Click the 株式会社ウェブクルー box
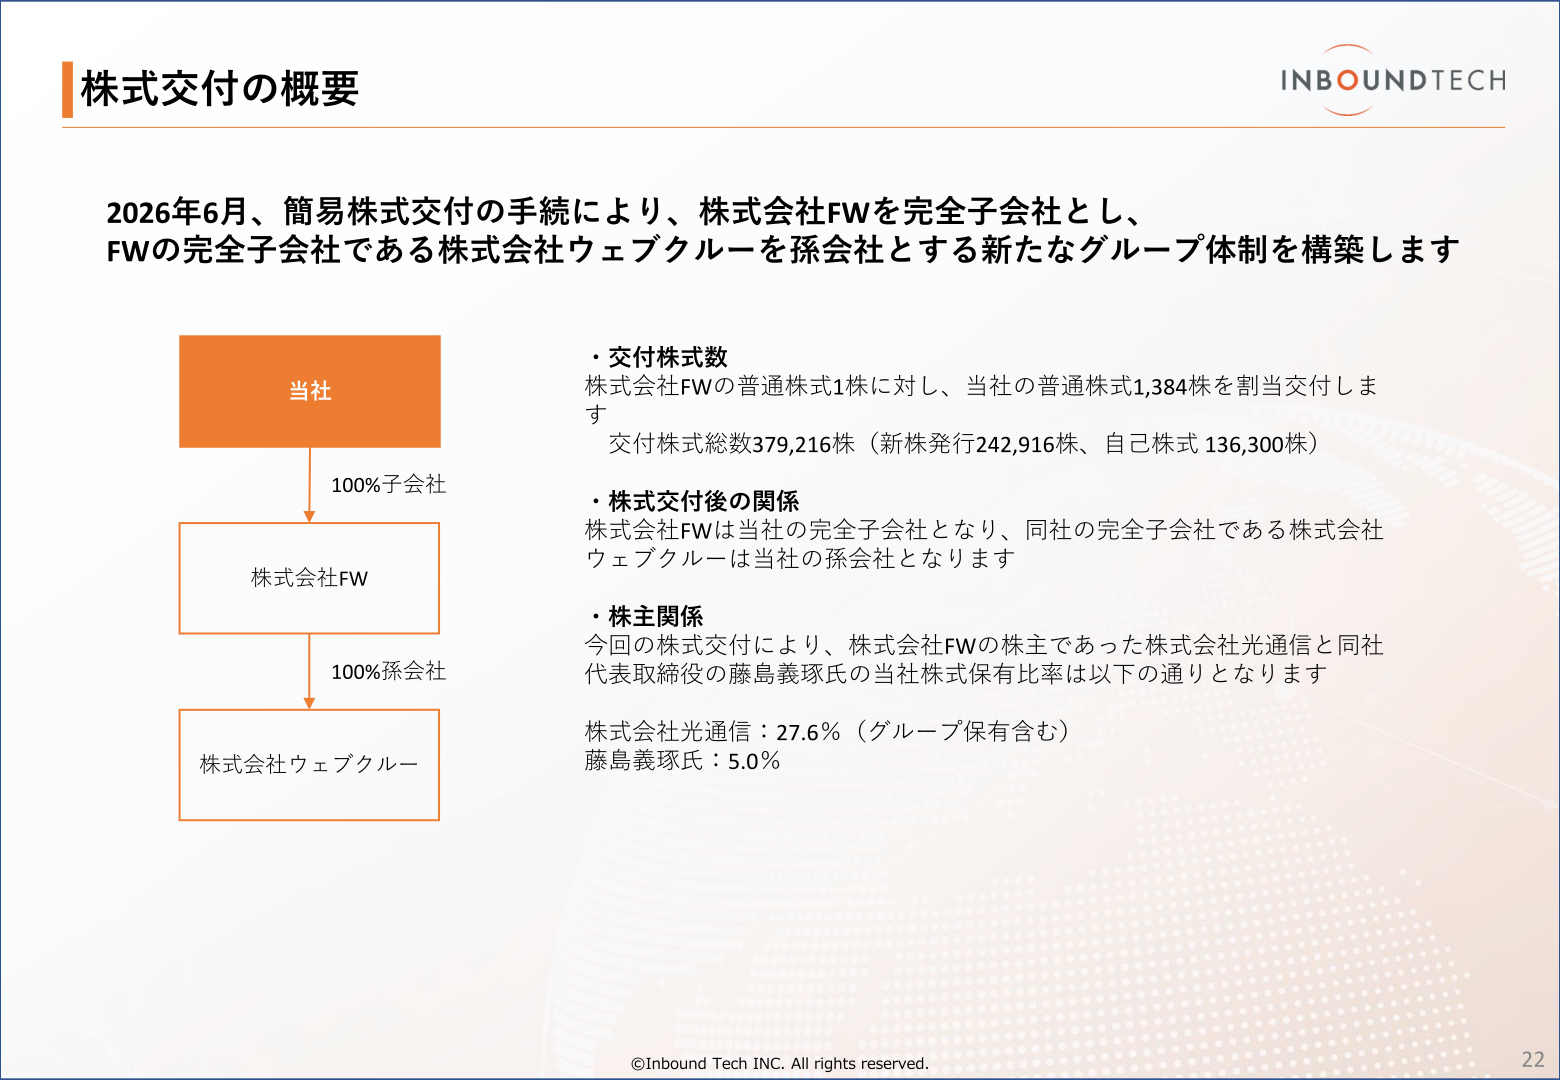This screenshot has height=1080, width=1560. [309, 765]
